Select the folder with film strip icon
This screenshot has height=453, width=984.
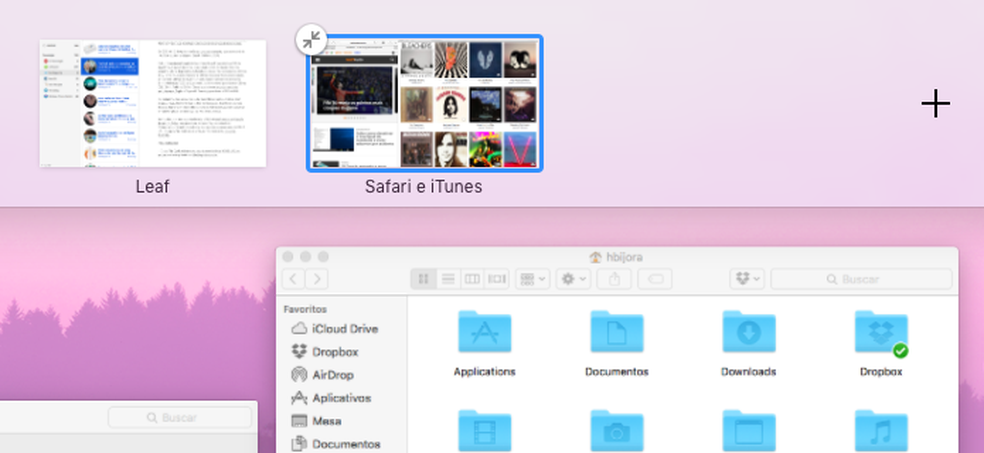tap(484, 431)
